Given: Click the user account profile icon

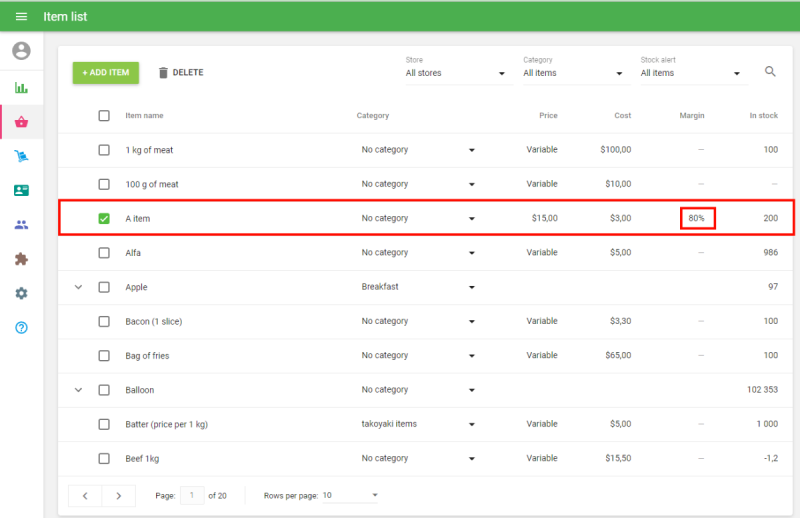Looking at the screenshot, I should pyautogui.click(x=21, y=51).
